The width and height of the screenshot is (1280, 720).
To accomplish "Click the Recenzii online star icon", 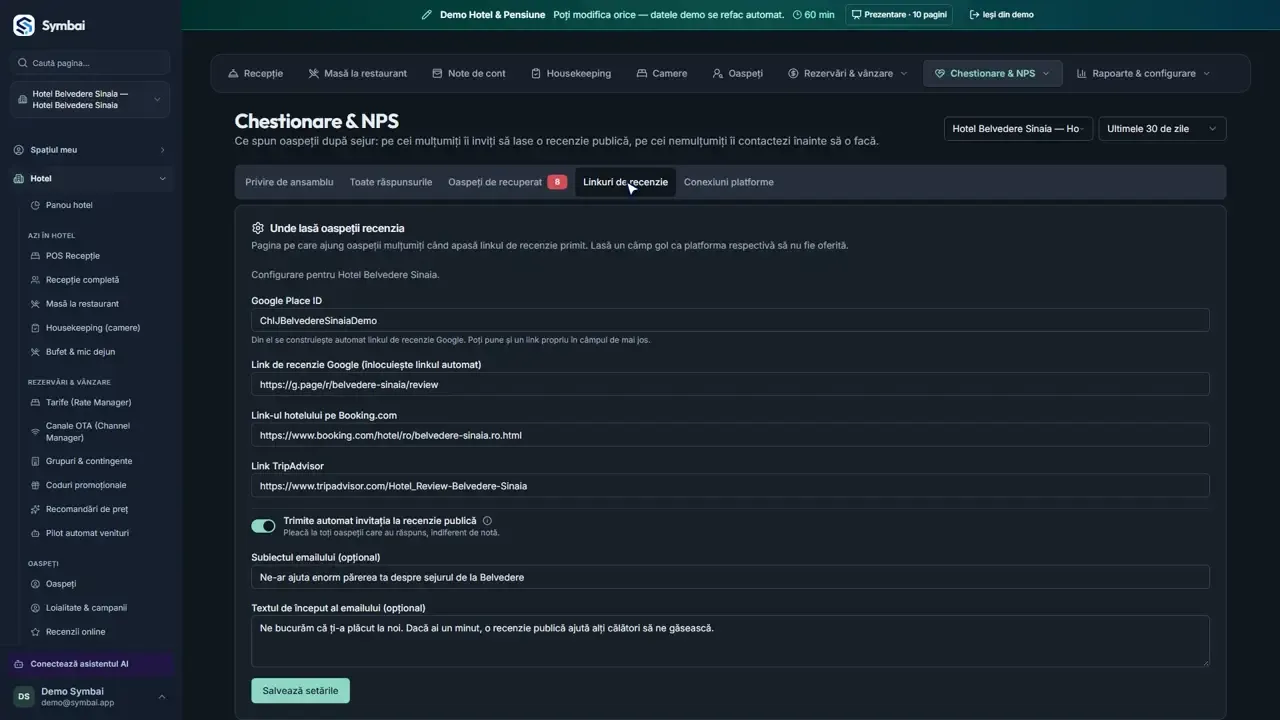I will [36, 632].
